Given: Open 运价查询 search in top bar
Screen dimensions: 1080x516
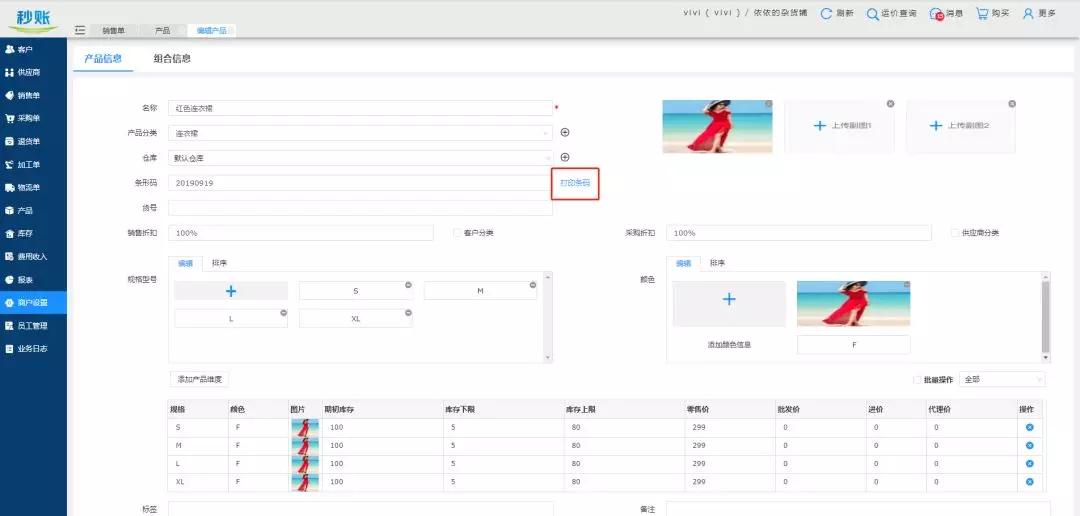Looking at the screenshot, I should tap(891, 14).
